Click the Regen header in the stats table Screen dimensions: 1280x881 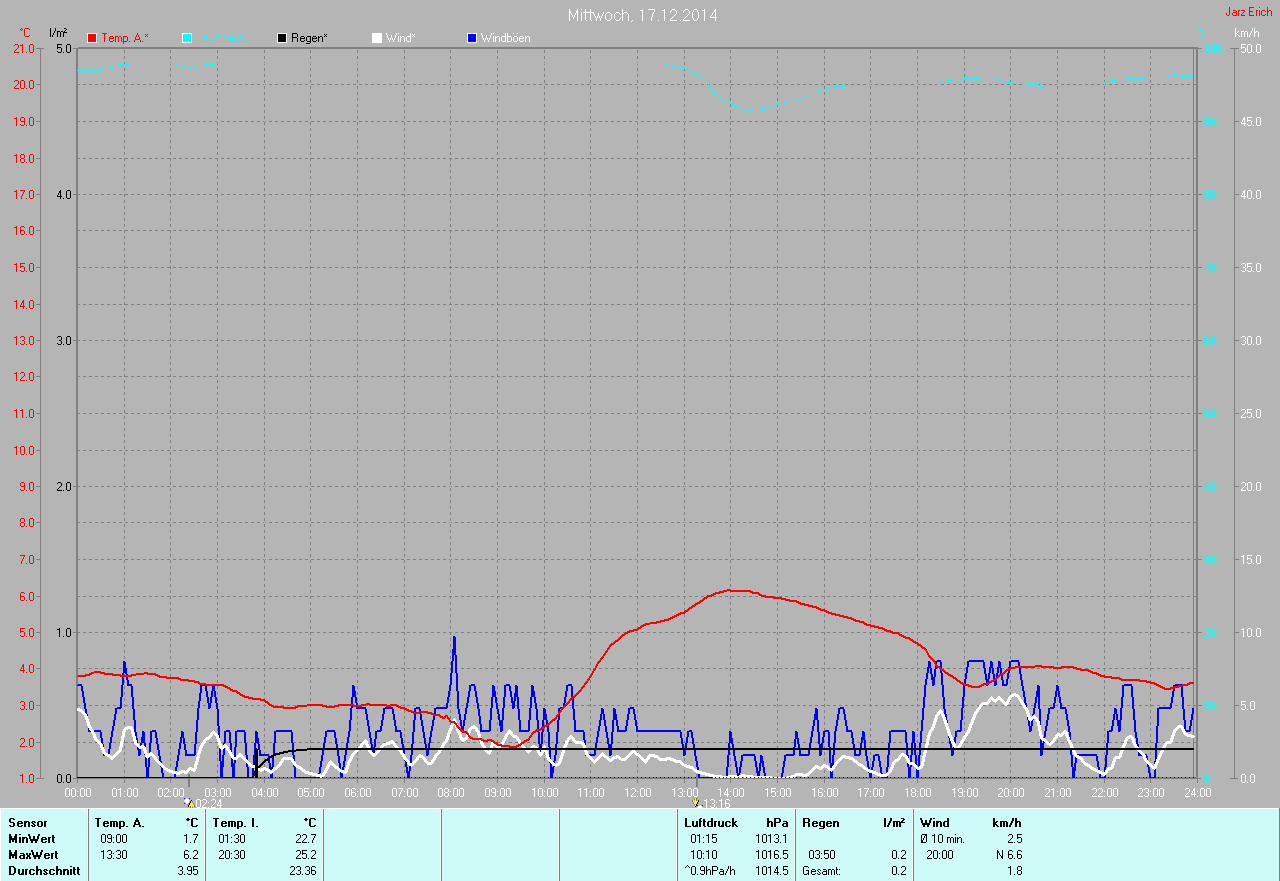click(821, 822)
